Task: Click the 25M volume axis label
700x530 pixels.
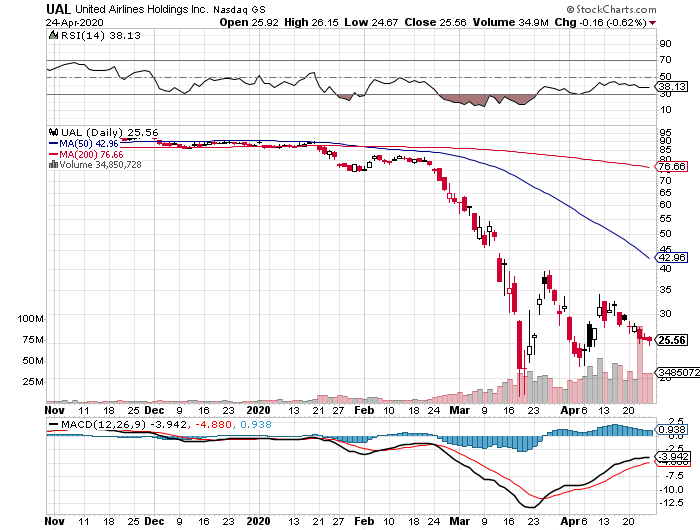Action: coord(33,382)
